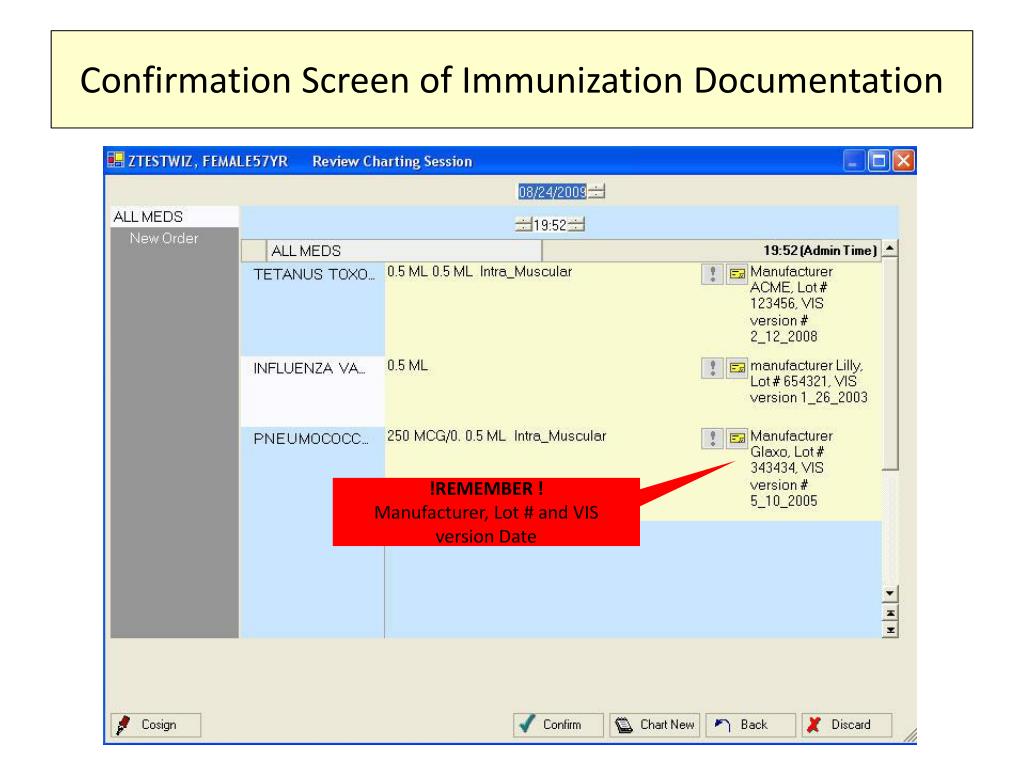Click the stepper right of the 19:52 time

[x=576, y=225]
